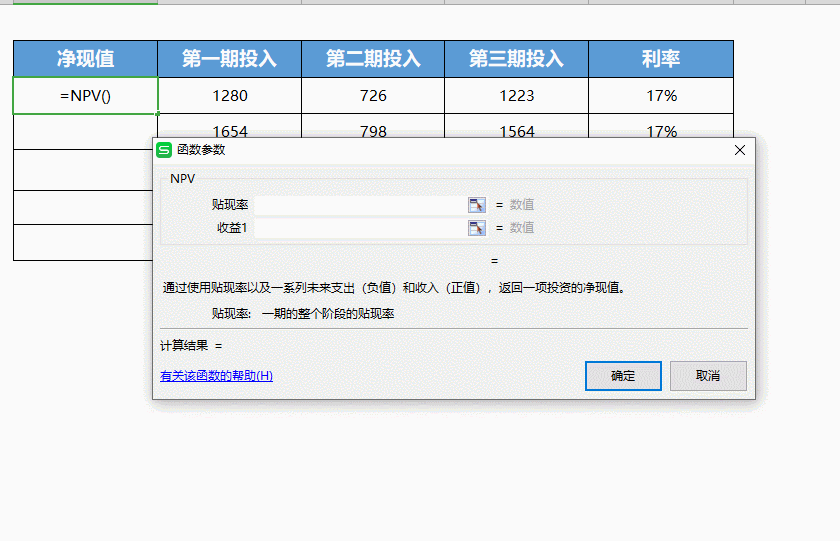Open 有关该函数的帮助(H) link
This screenshot has width=840, height=541.
[x=216, y=376]
